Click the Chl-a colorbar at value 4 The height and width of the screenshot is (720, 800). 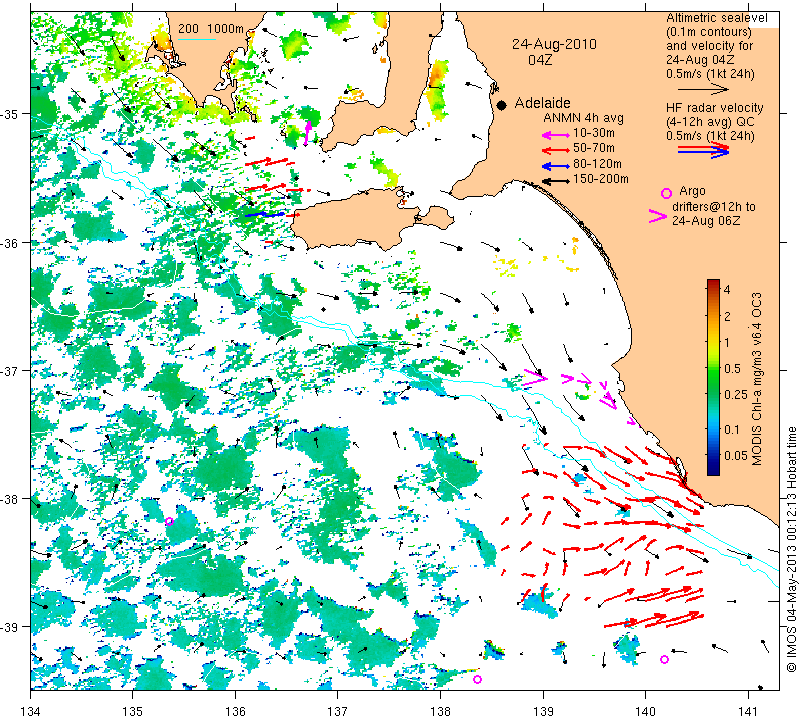point(713,289)
